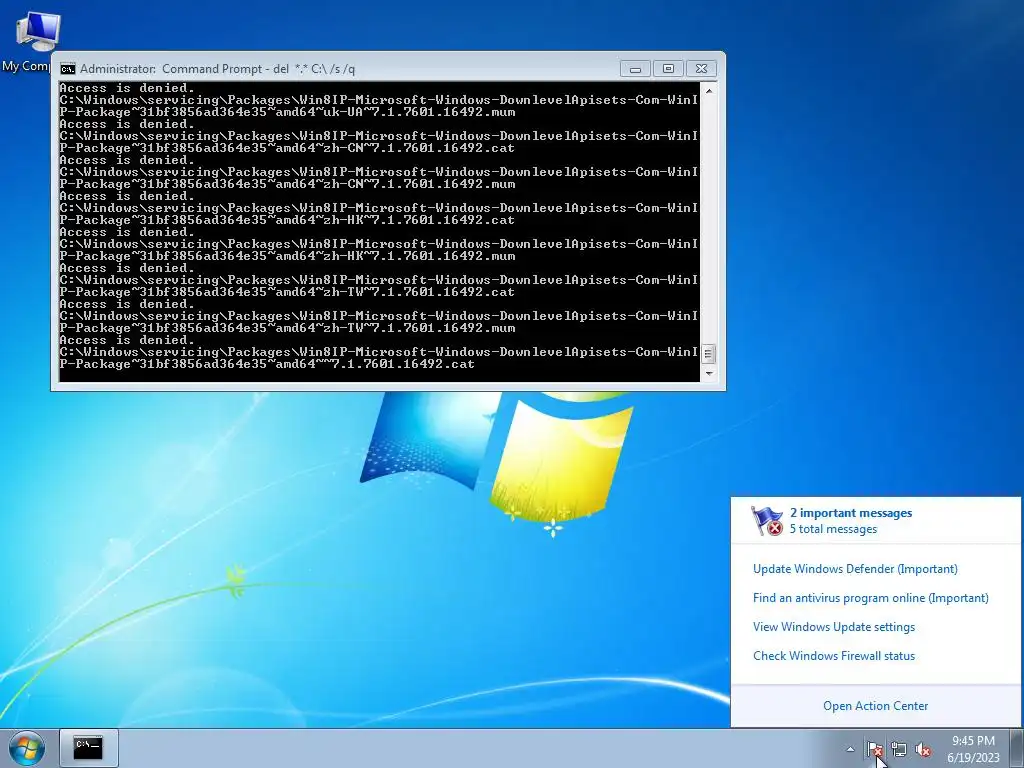Click the Command Prompt scroll down arrow
Viewport: 1024px width, 768px height.
click(709, 374)
